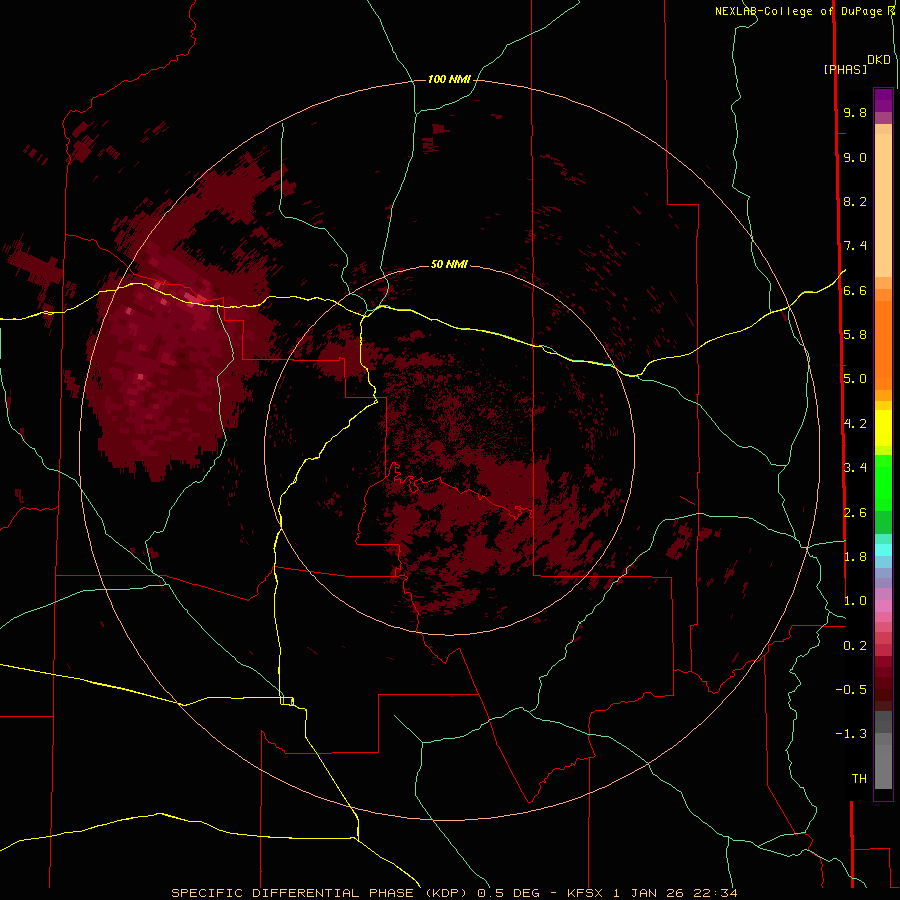900x900 pixels.
Task: Select the 3.4 value on color scale
Action: [855, 468]
